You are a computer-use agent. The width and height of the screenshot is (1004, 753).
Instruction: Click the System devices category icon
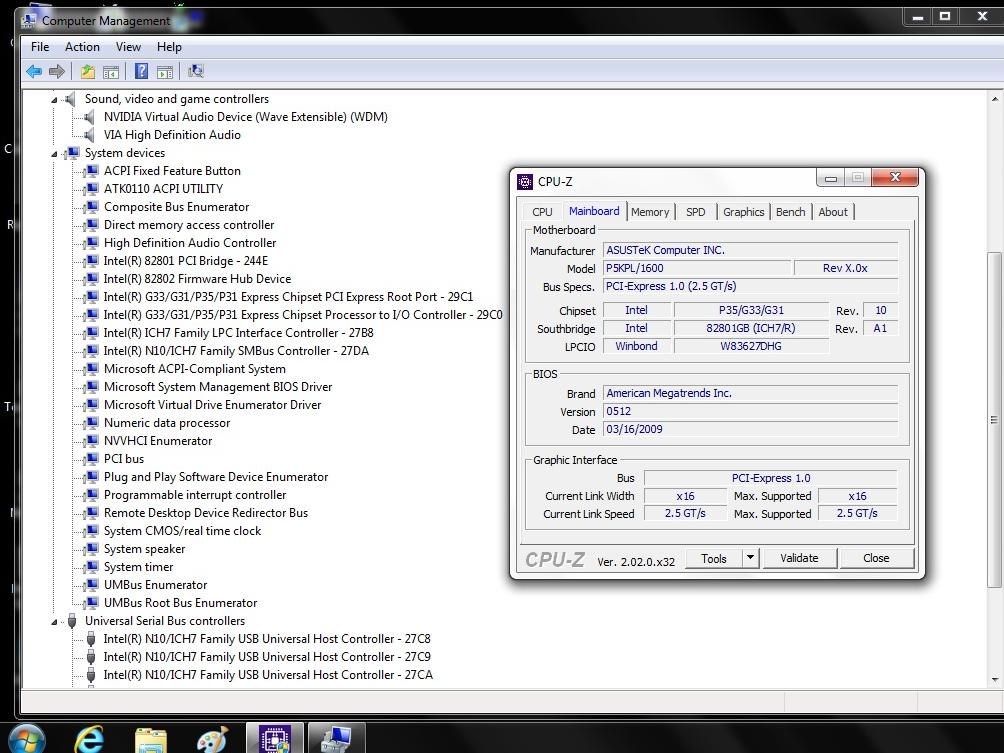(x=72, y=153)
